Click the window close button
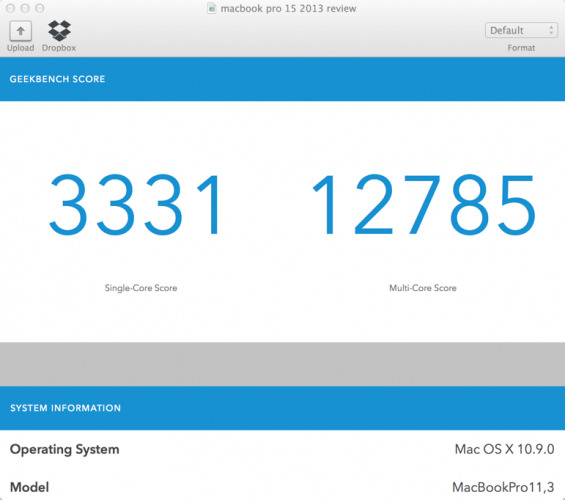This screenshot has width=565, height=500. (10, 8)
